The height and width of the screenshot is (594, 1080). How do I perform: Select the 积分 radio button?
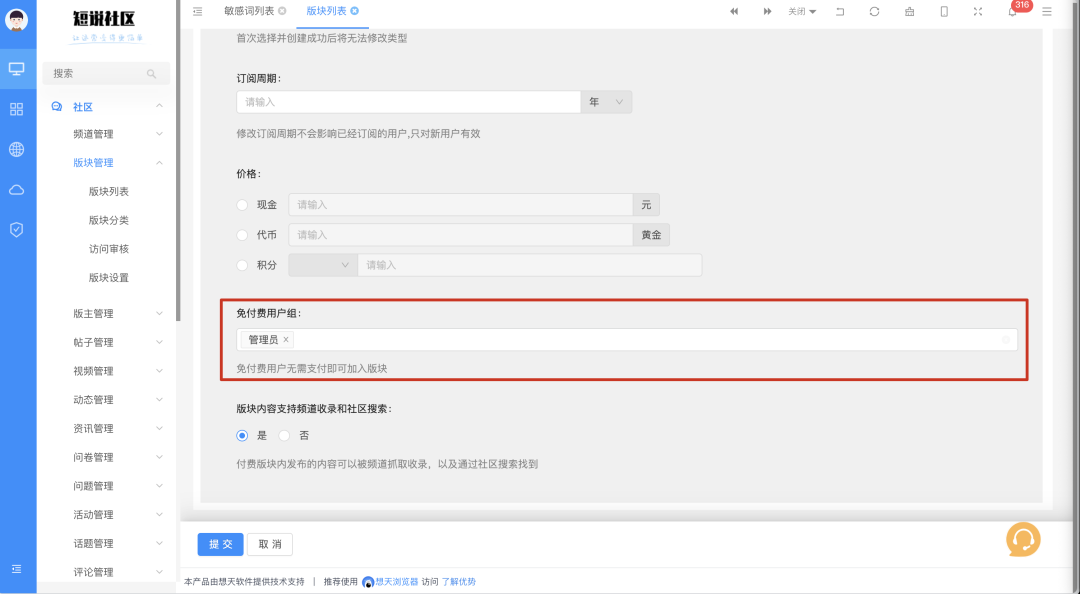coord(240,264)
